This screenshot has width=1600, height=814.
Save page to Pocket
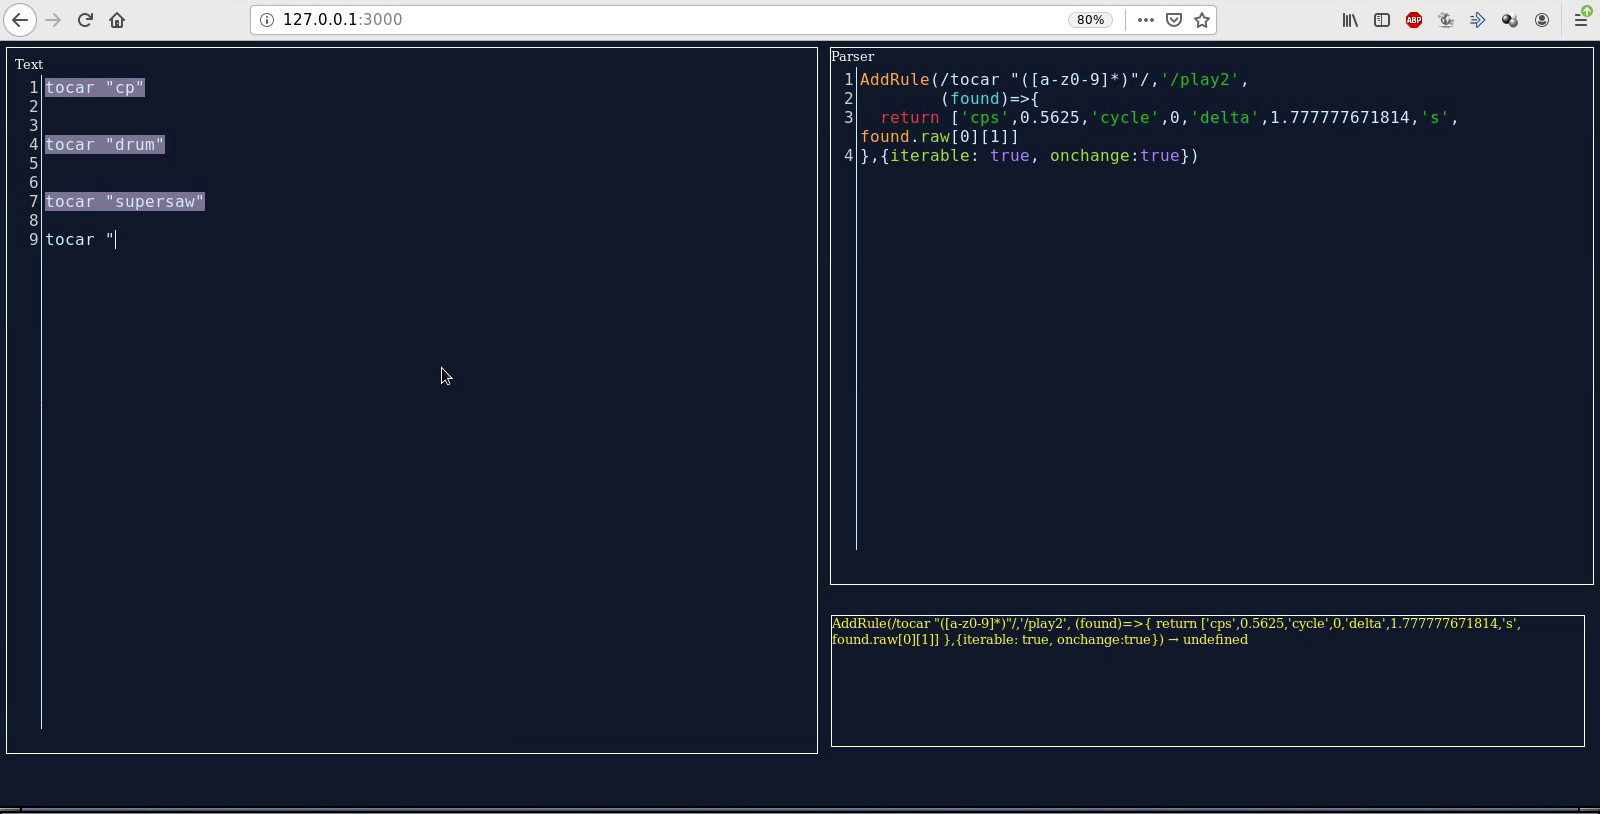(x=1174, y=20)
